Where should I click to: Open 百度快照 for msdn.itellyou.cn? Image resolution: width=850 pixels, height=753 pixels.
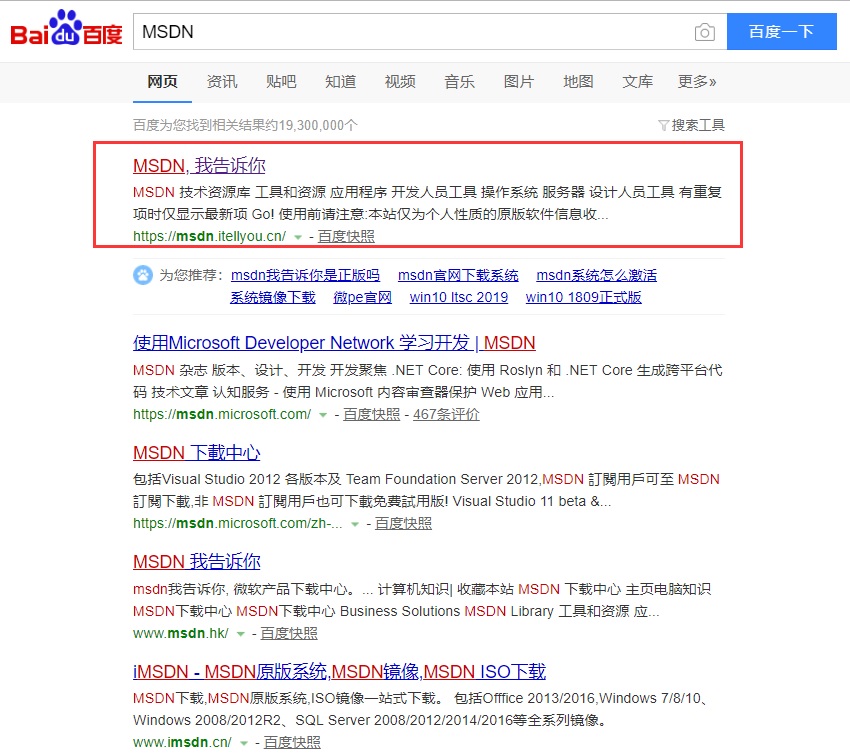tap(346, 236)
